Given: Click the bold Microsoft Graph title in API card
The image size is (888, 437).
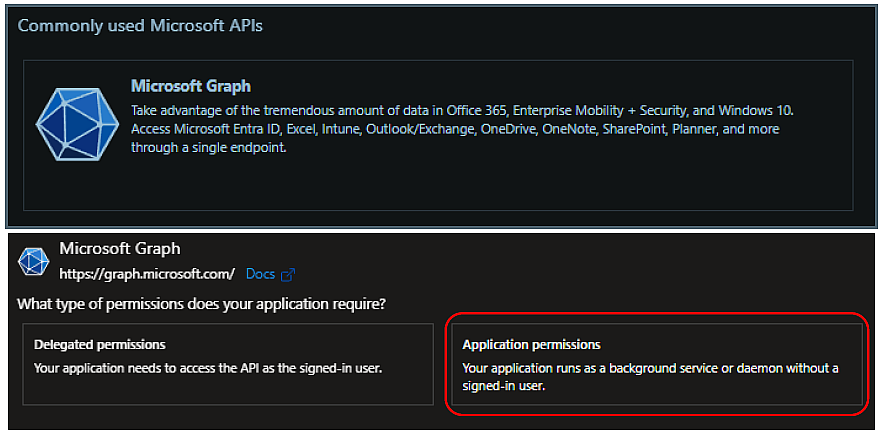Looking at the screenshot, I should tap(190, 86).
